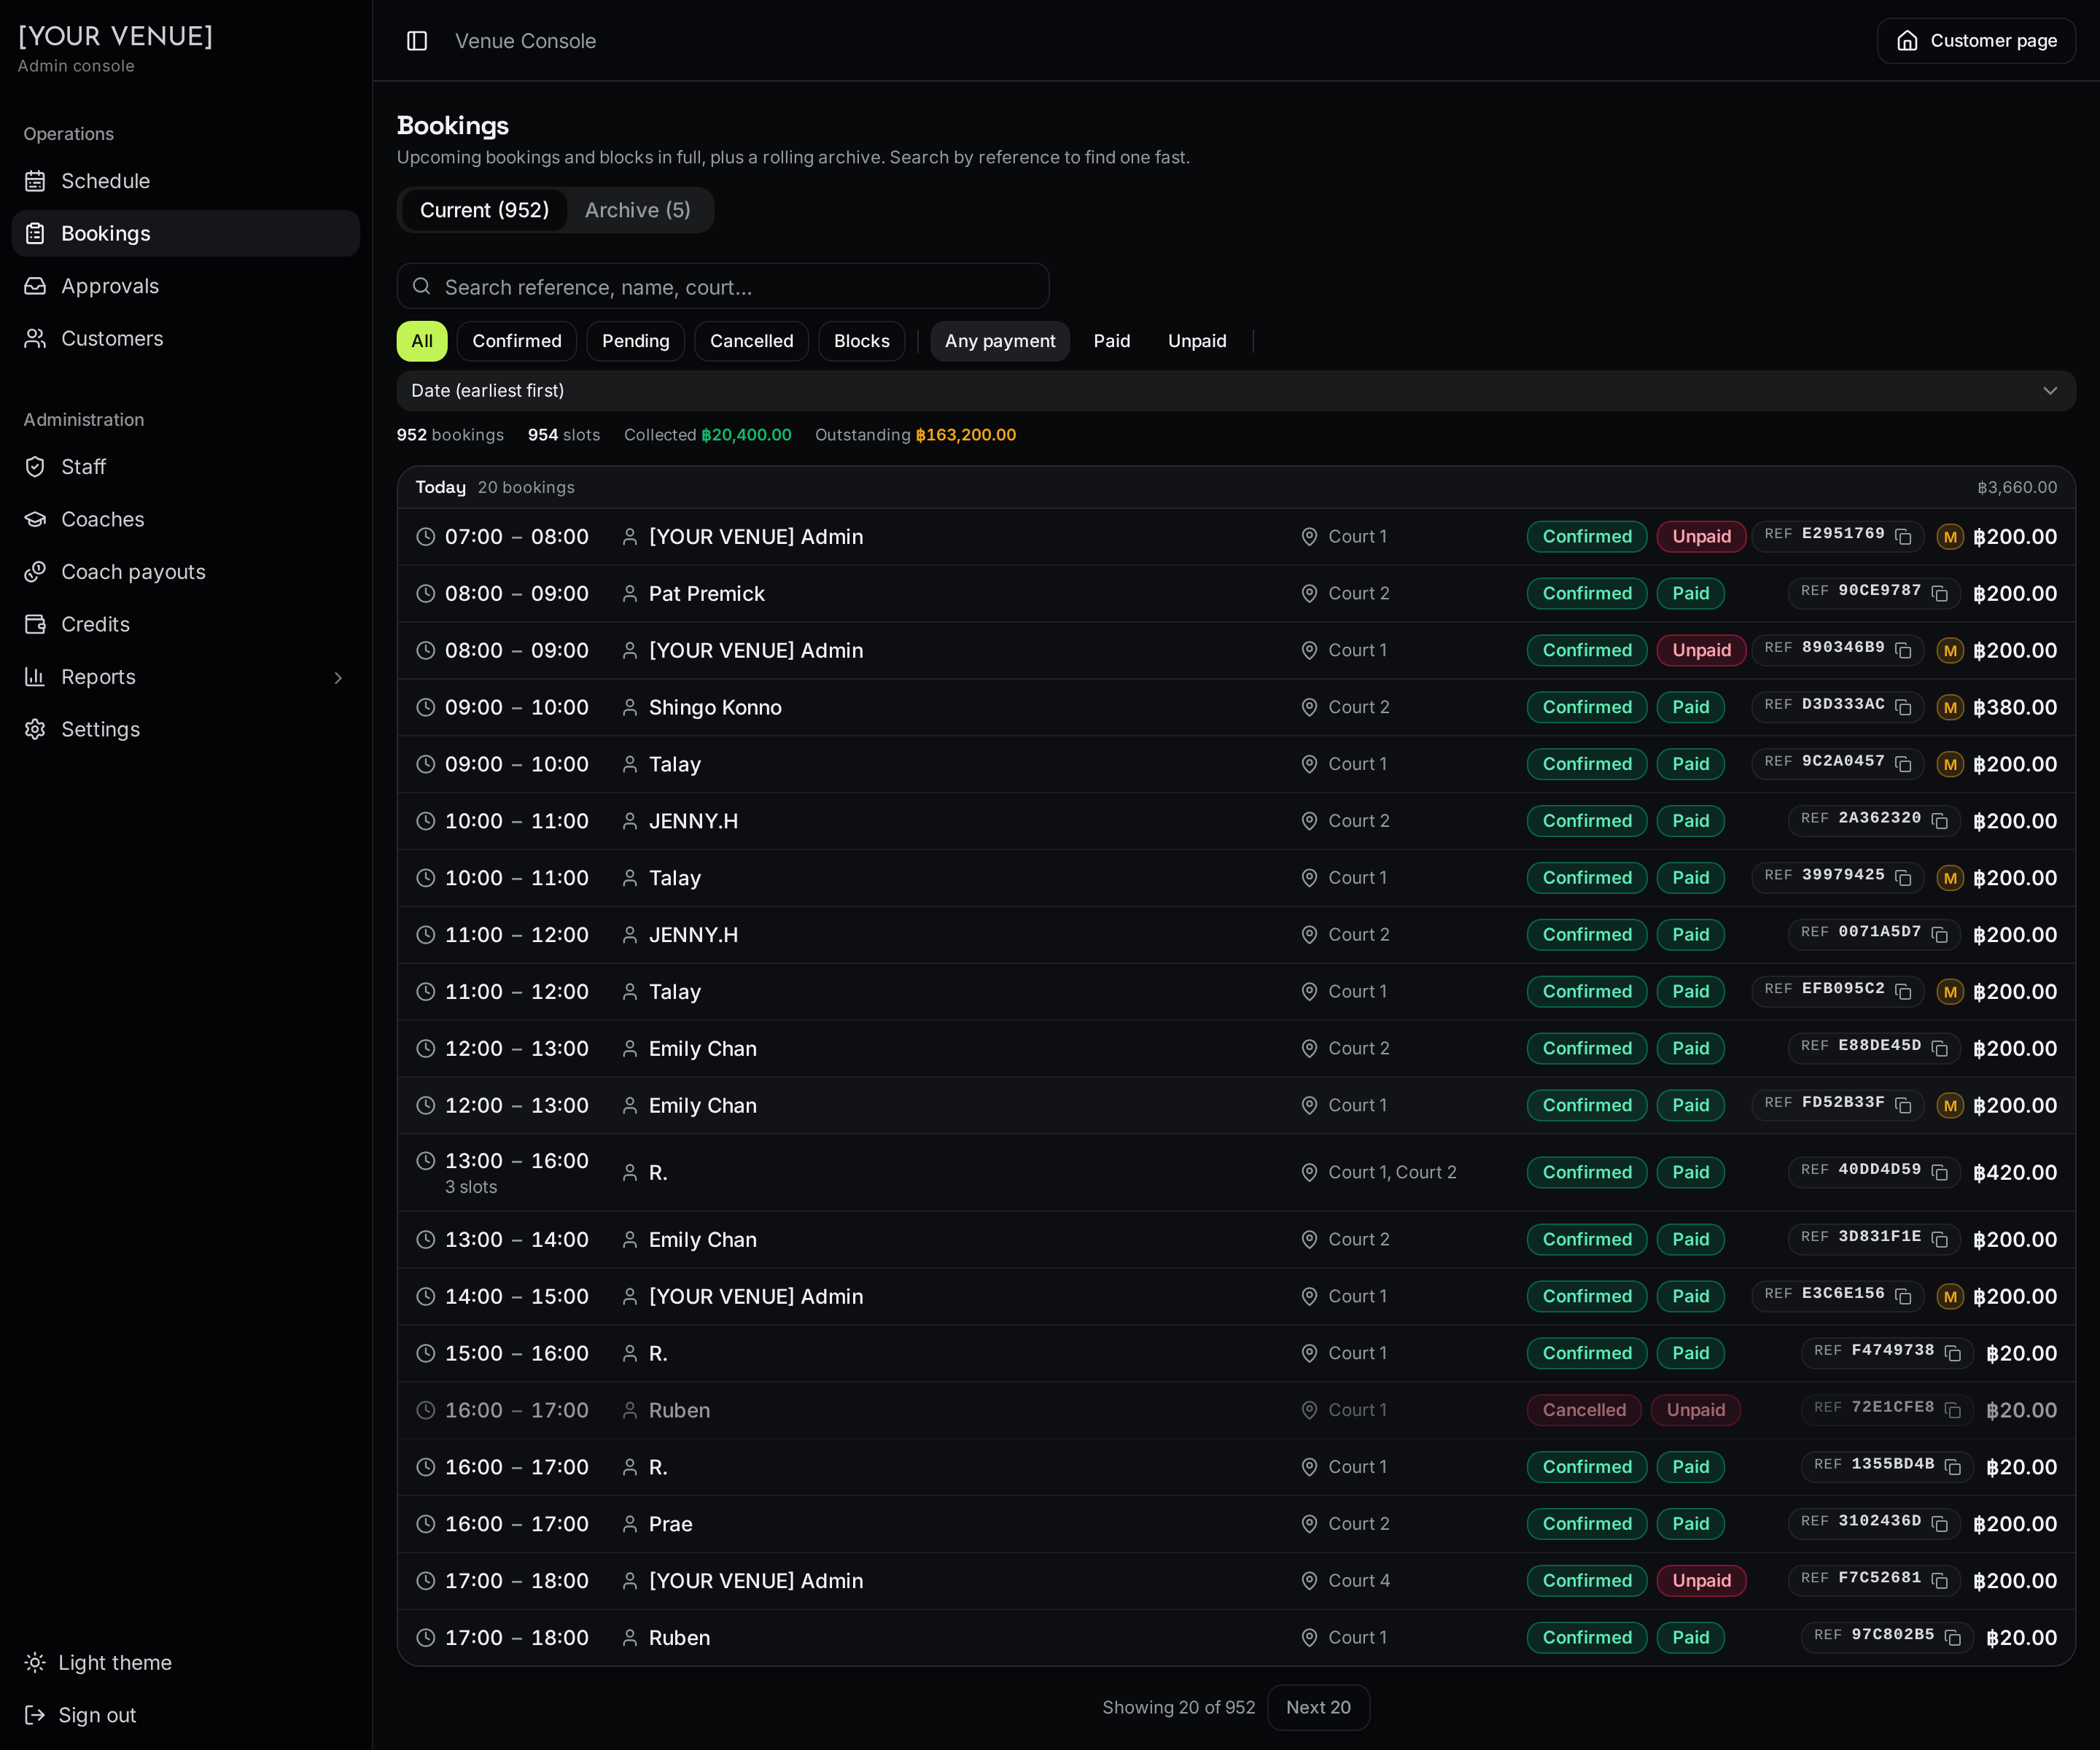Open Coach payouts in the sidebar
Screen dimensions: 2100x1750
coord(186,572)
